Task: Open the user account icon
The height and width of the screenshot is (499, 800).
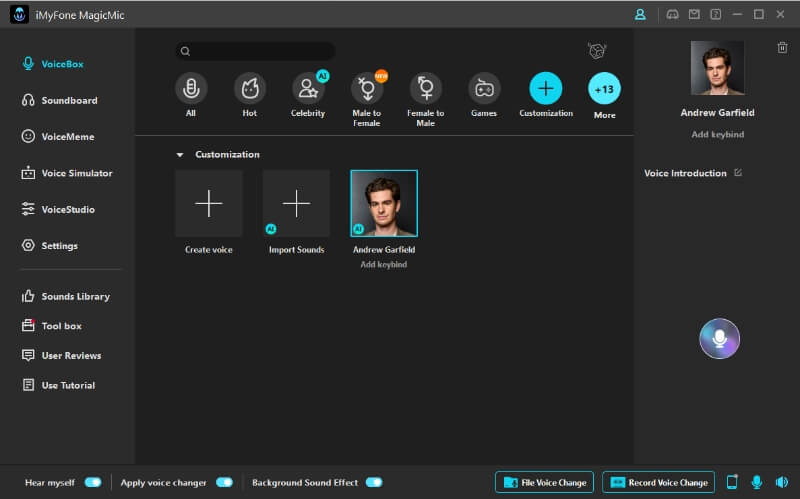Action: (x=640, y=14)
